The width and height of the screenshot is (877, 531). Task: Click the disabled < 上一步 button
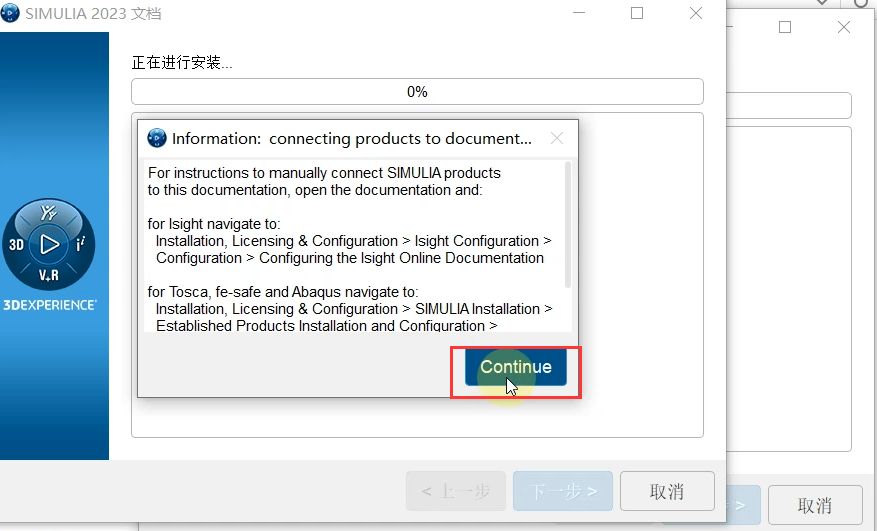(456, 491)
